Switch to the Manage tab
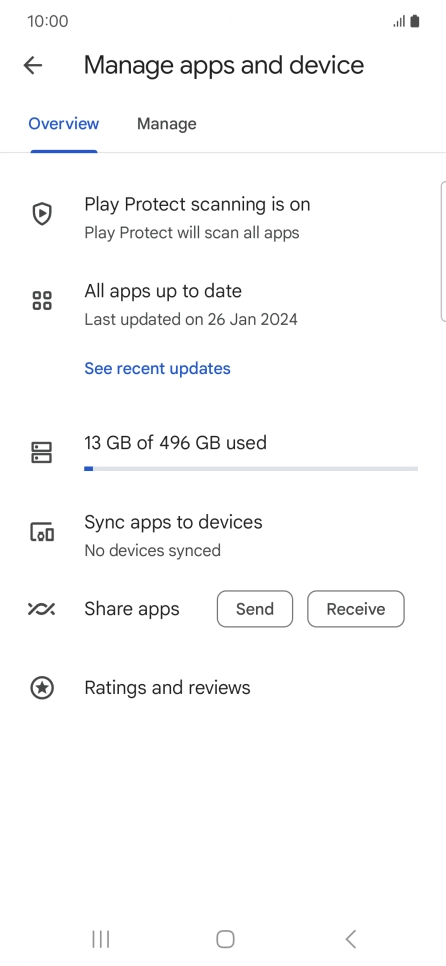446x966 pixels. coord(166,124)
